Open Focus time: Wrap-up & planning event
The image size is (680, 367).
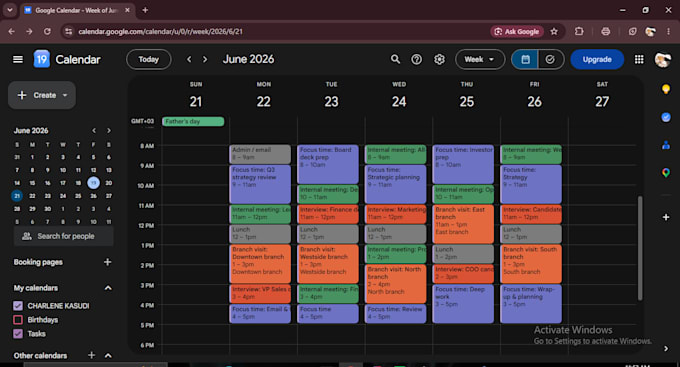click(x=531, y=304)
